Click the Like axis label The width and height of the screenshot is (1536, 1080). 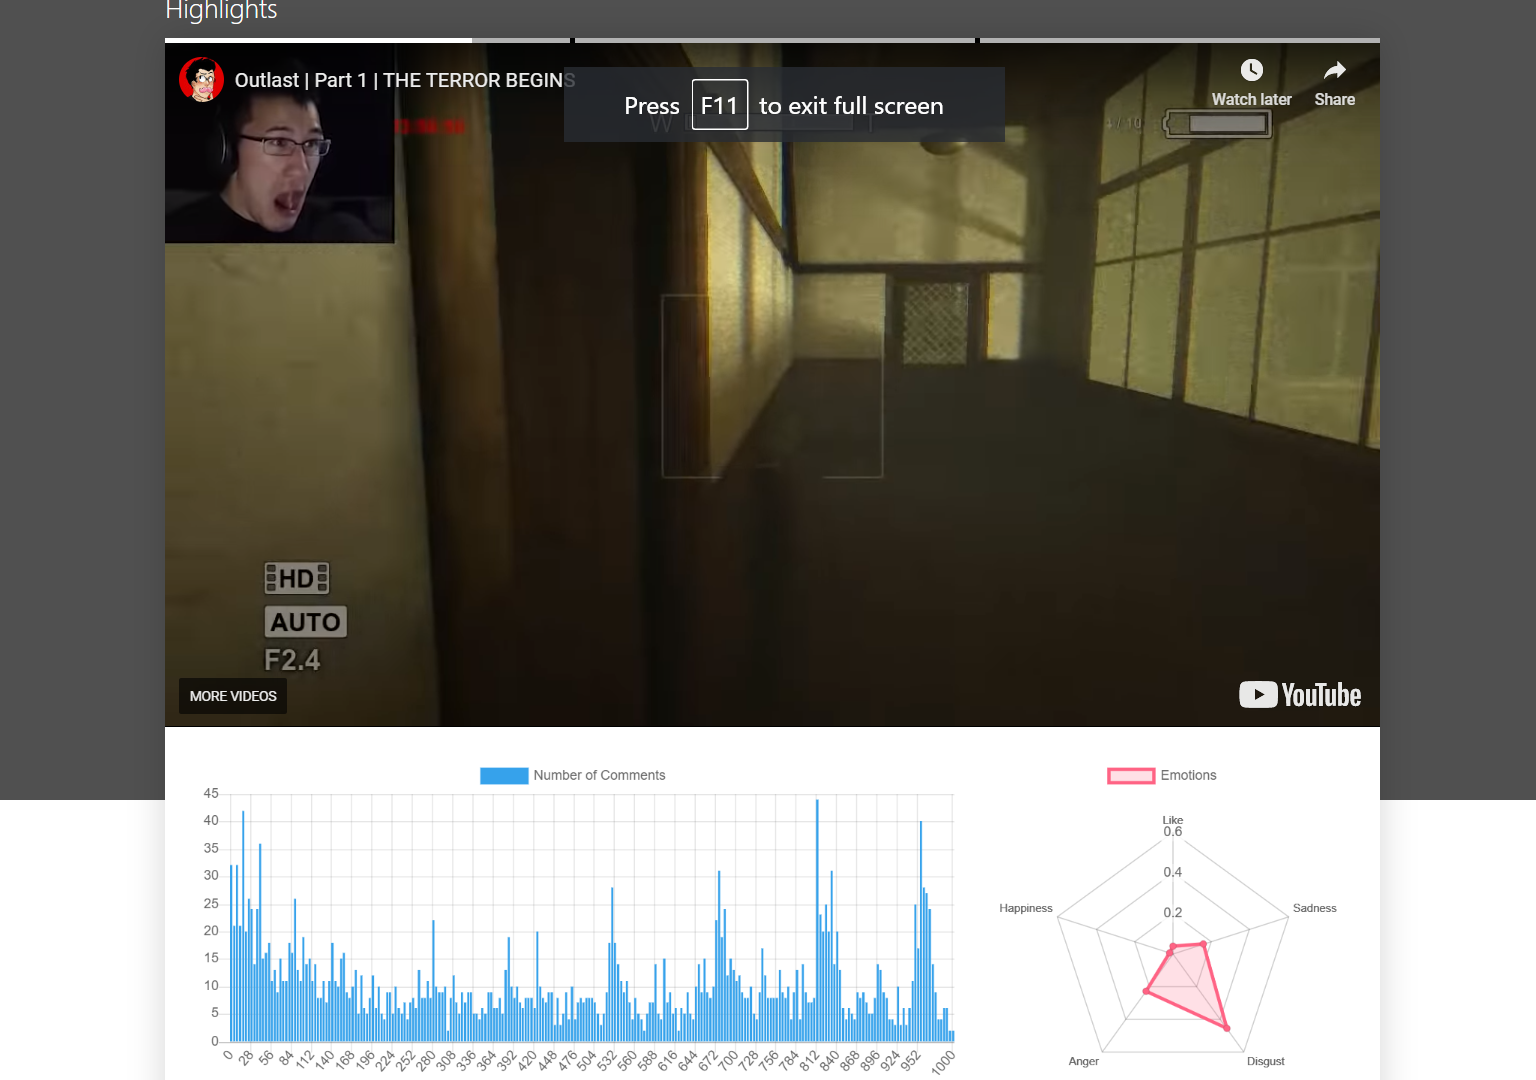1173,820
